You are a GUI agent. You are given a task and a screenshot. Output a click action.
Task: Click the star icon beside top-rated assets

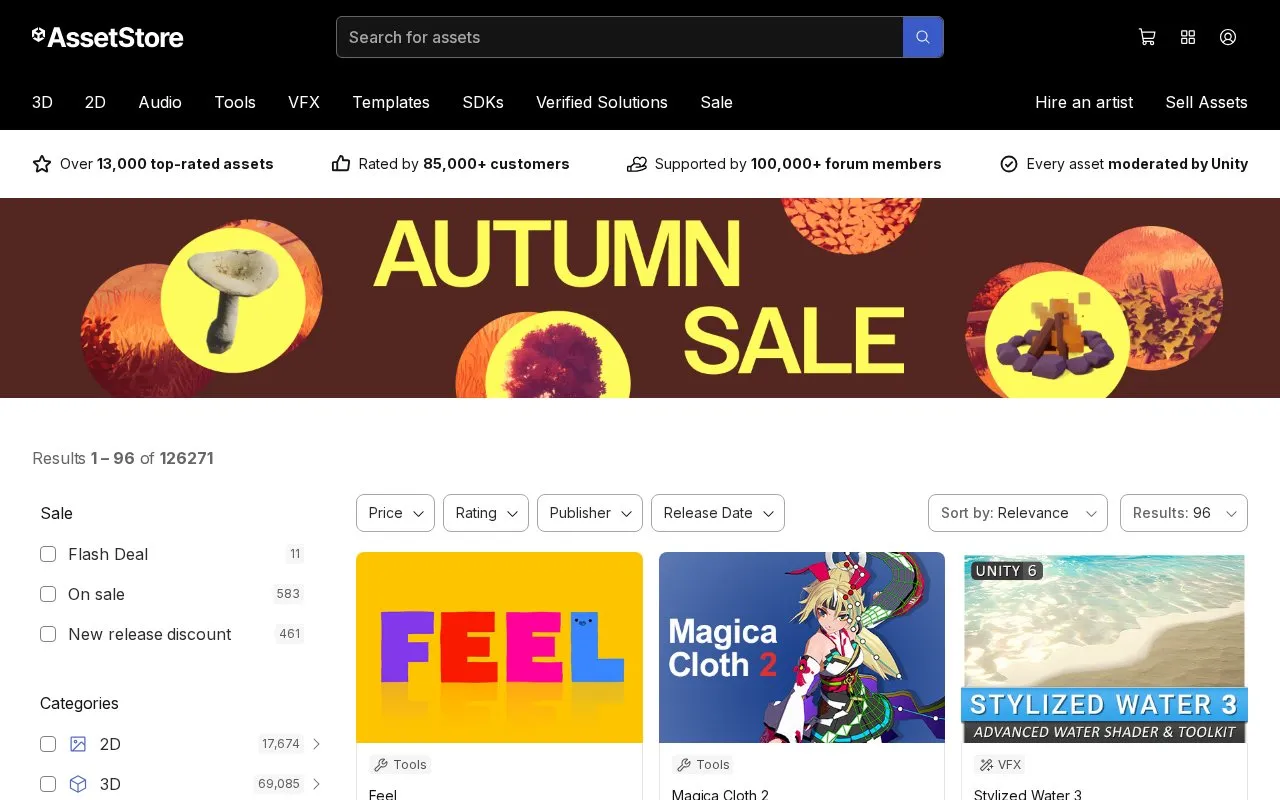(42, 164)
